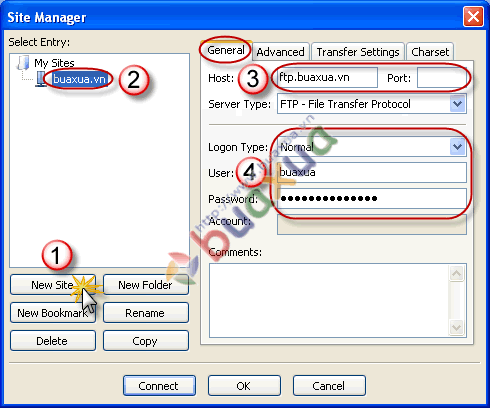Click the New Folder button

[146, 285]
